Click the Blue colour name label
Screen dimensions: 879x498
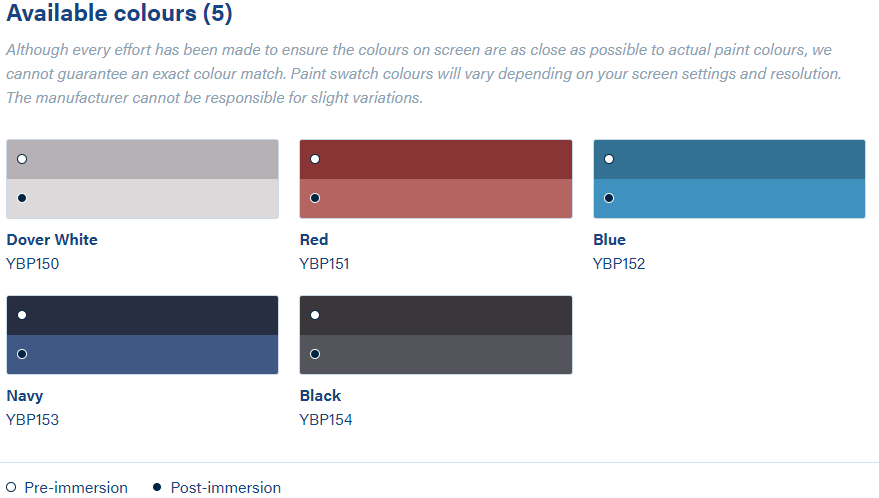click(609, 240)
